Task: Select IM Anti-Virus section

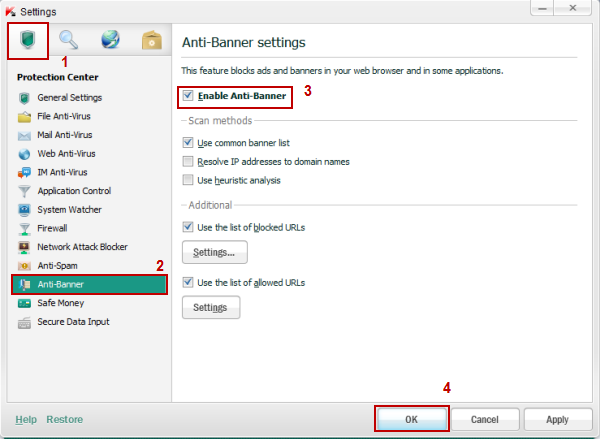Action: (62, 173)
